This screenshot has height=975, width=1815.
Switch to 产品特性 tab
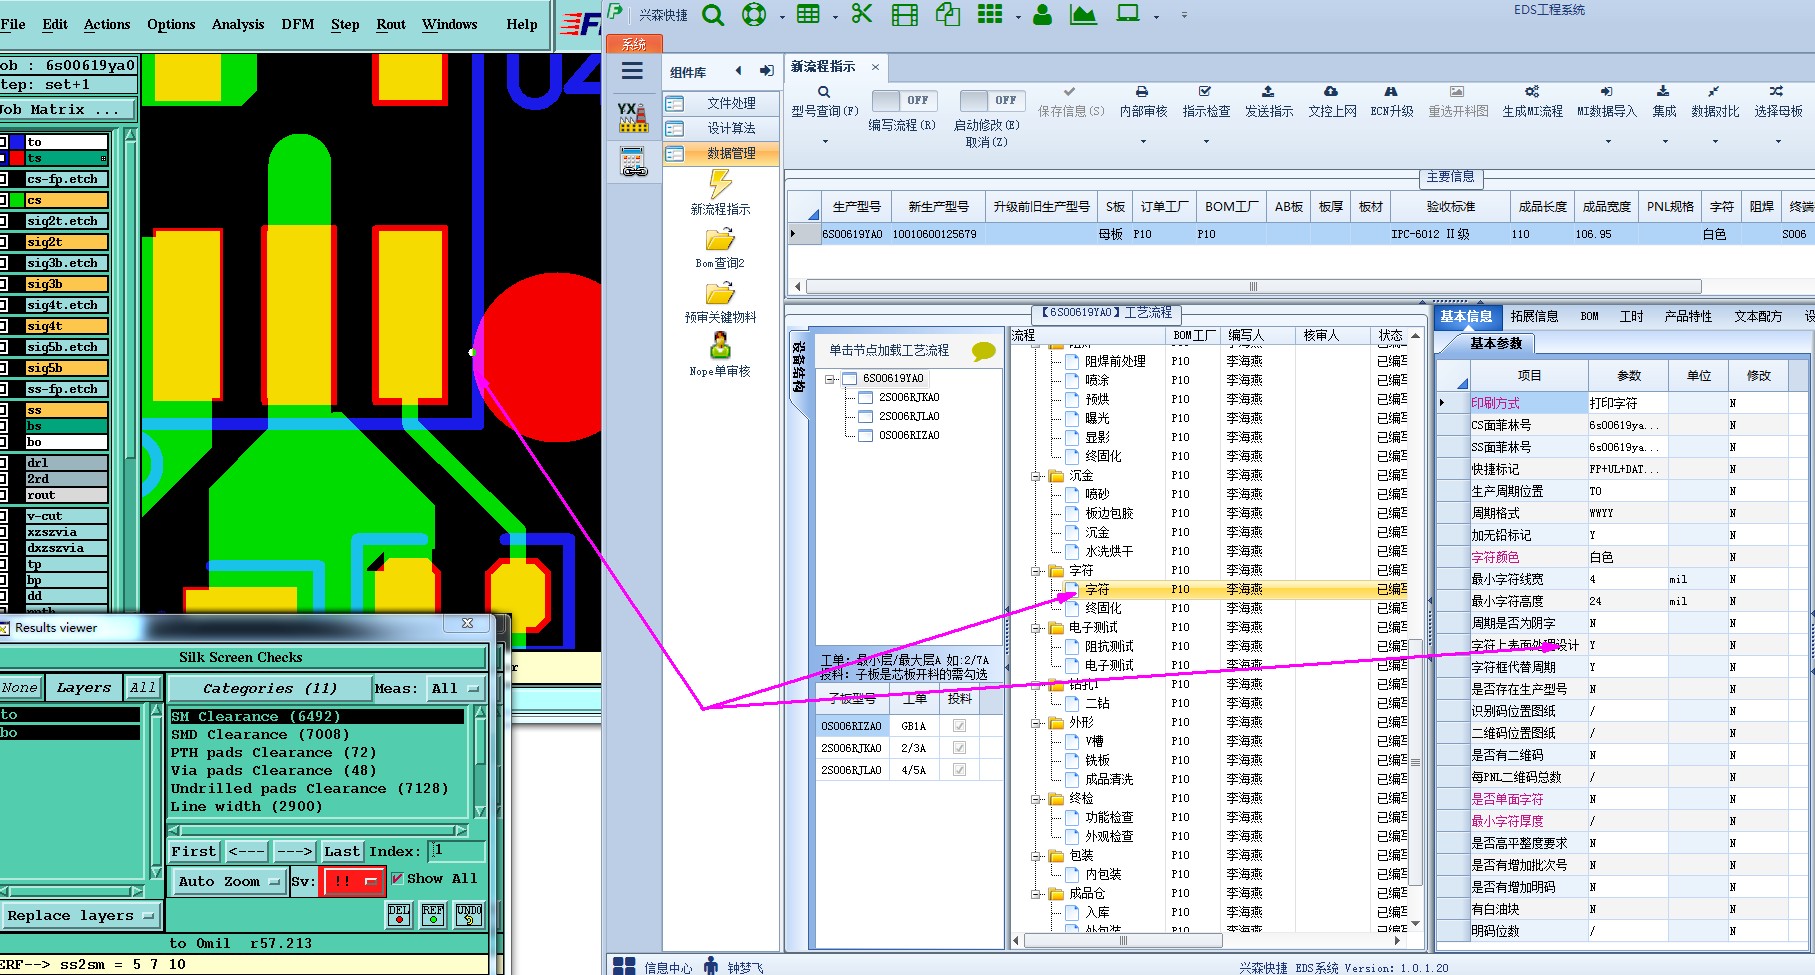tap(1688, 316)
